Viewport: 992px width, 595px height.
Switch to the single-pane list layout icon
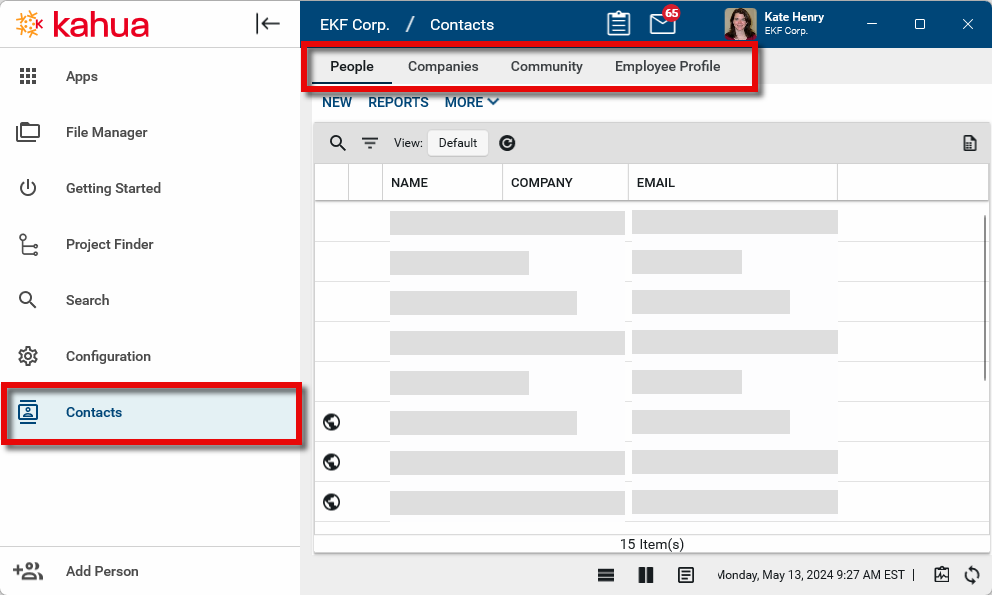click(x=605, y=575)
